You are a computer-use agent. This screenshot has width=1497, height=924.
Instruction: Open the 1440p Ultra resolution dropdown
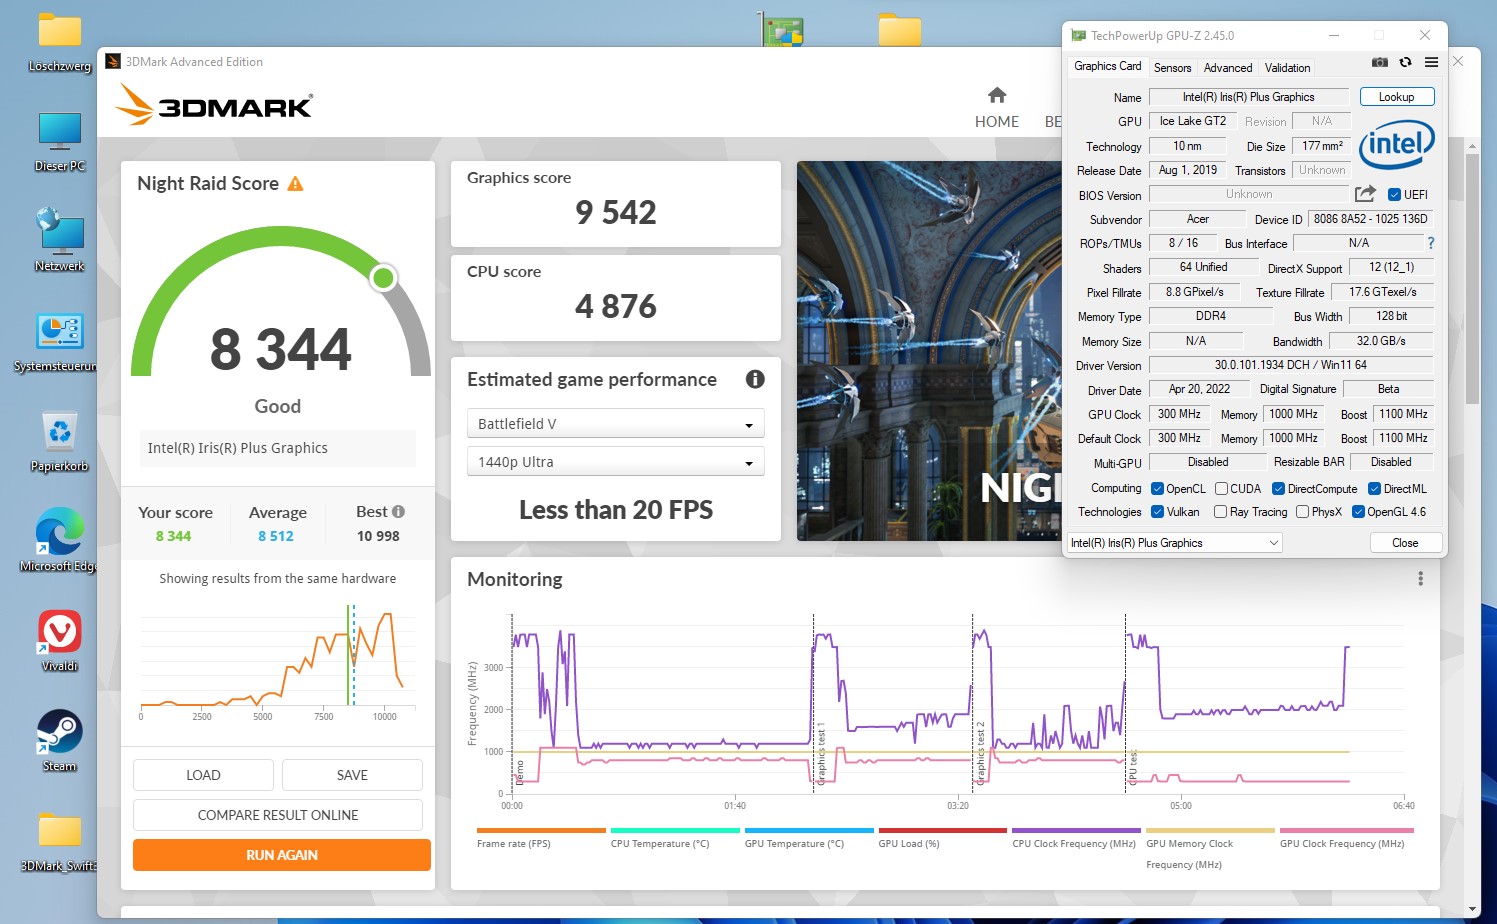click(x=616, y=461)
